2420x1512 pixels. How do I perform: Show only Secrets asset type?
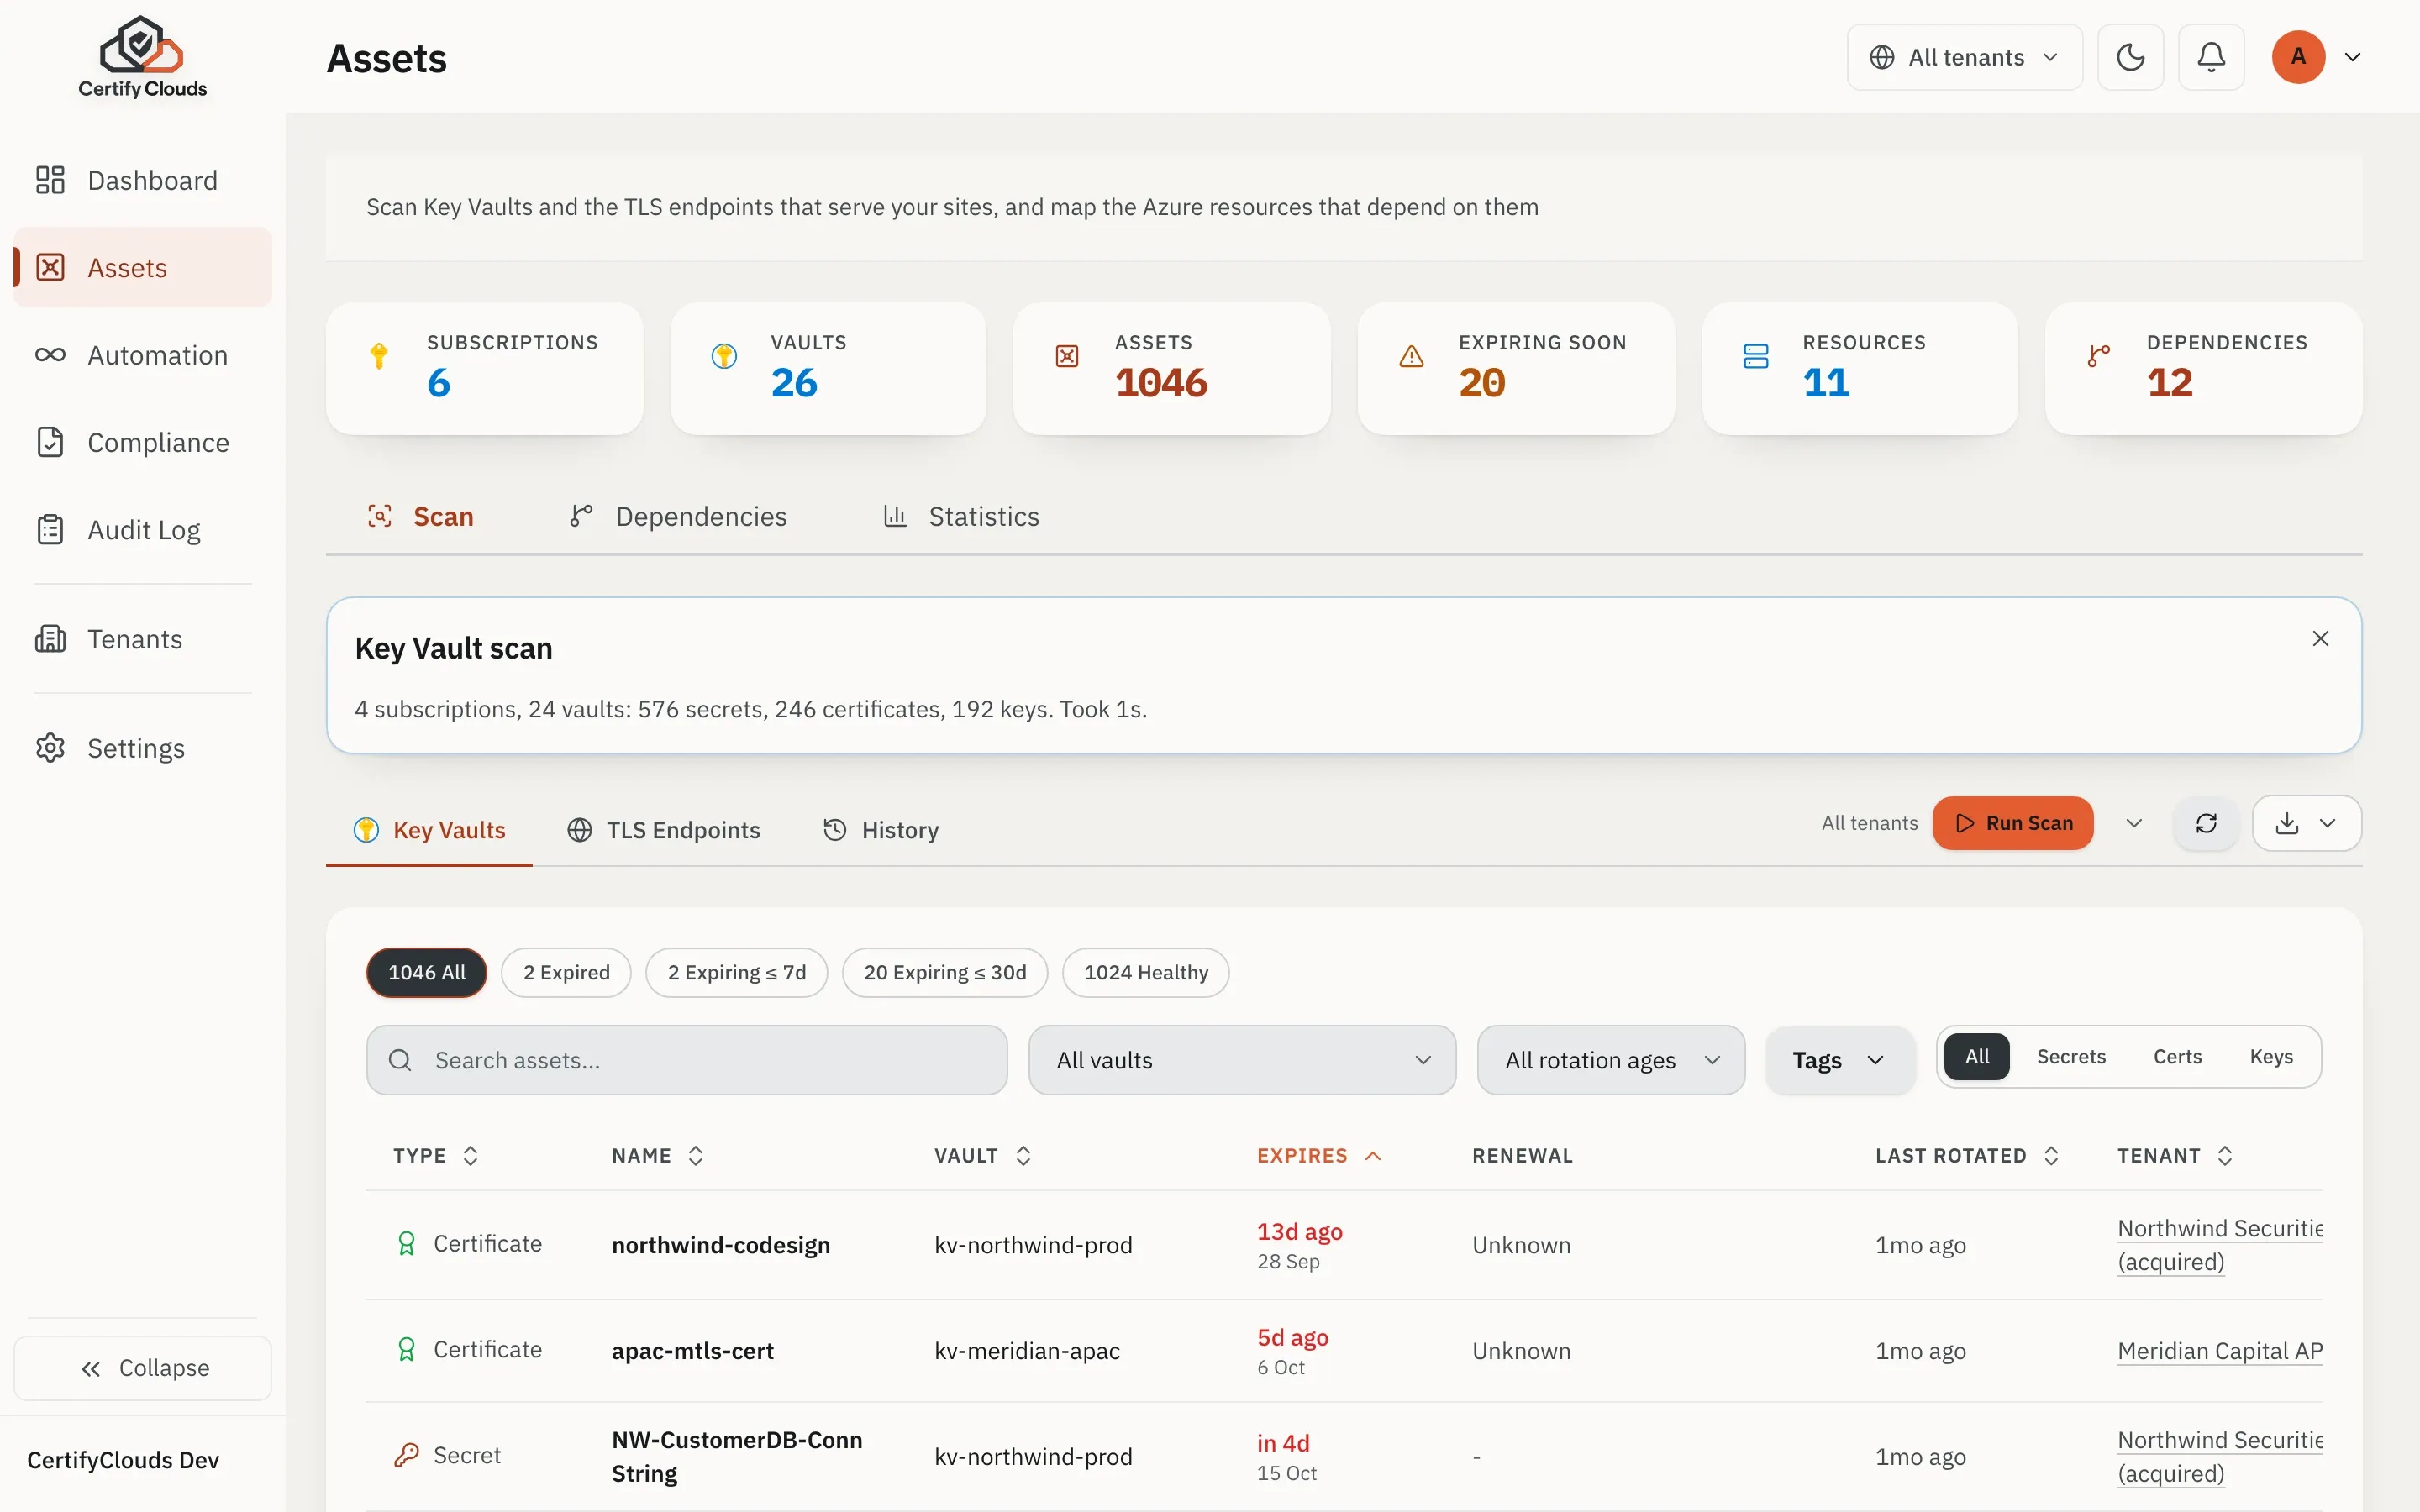[2071, 1056]
